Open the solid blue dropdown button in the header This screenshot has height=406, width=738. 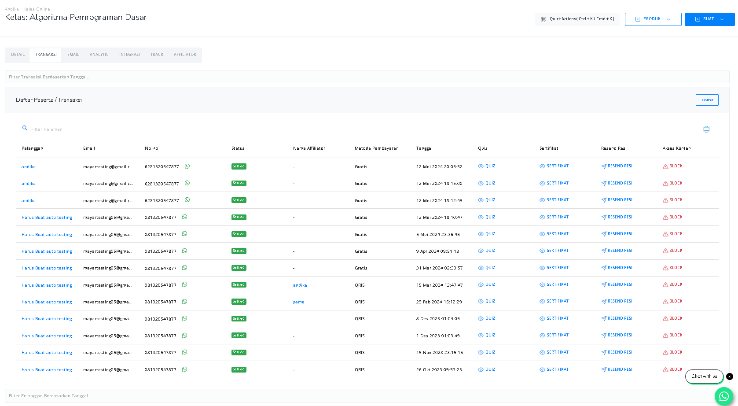point(709,19)
